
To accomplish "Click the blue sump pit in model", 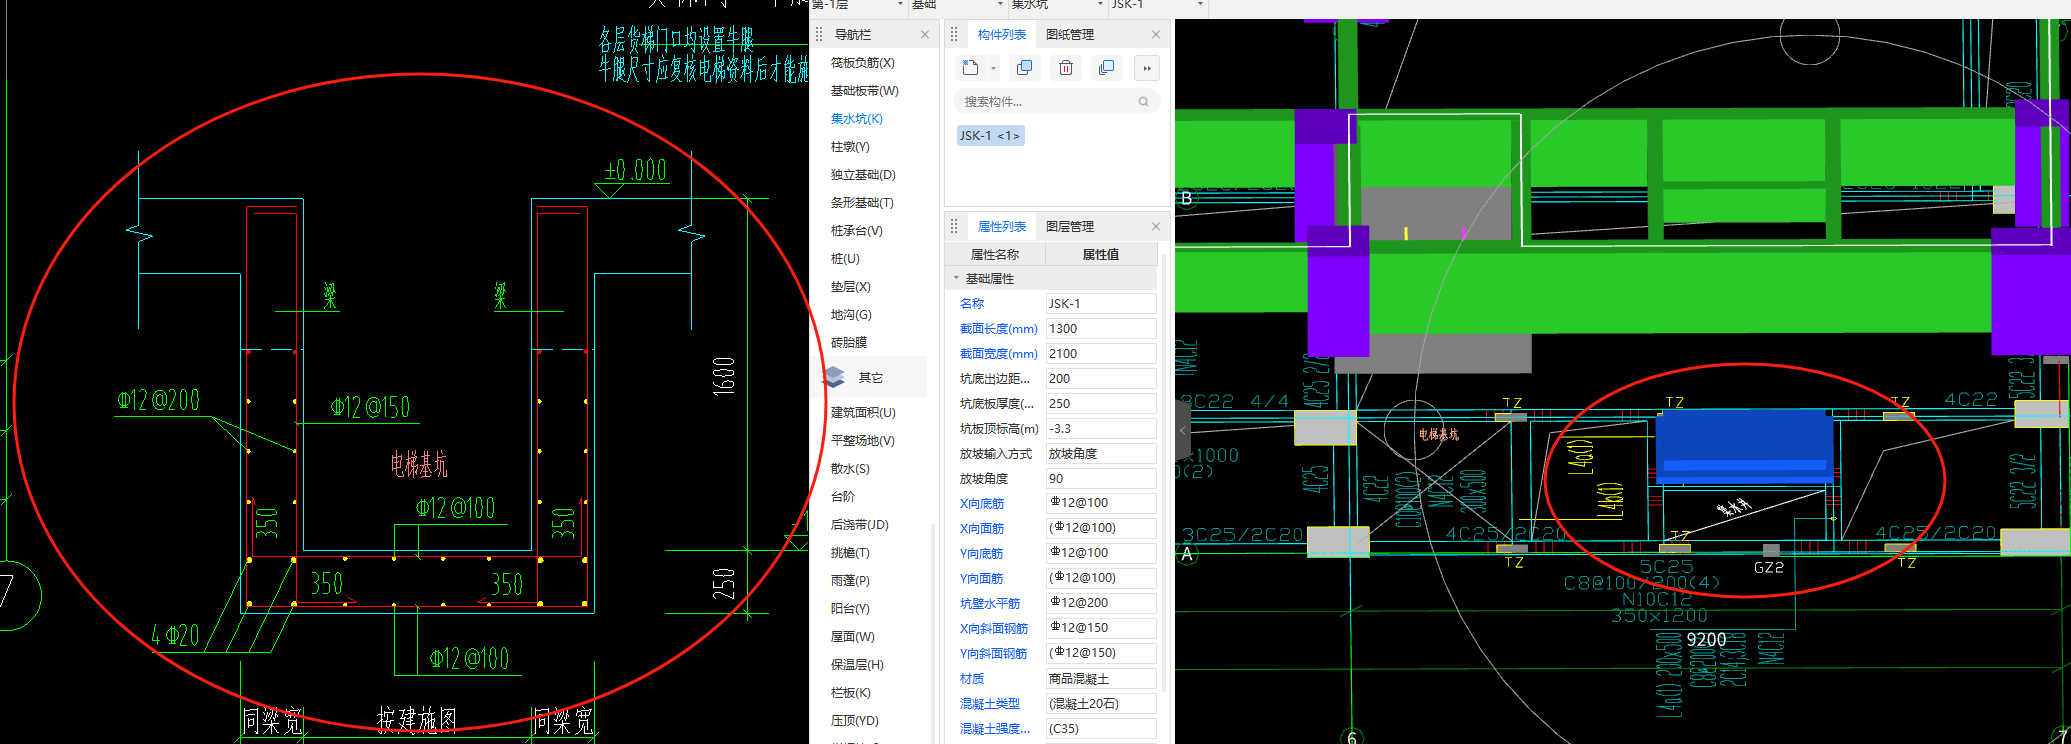I will [1744, 447].
